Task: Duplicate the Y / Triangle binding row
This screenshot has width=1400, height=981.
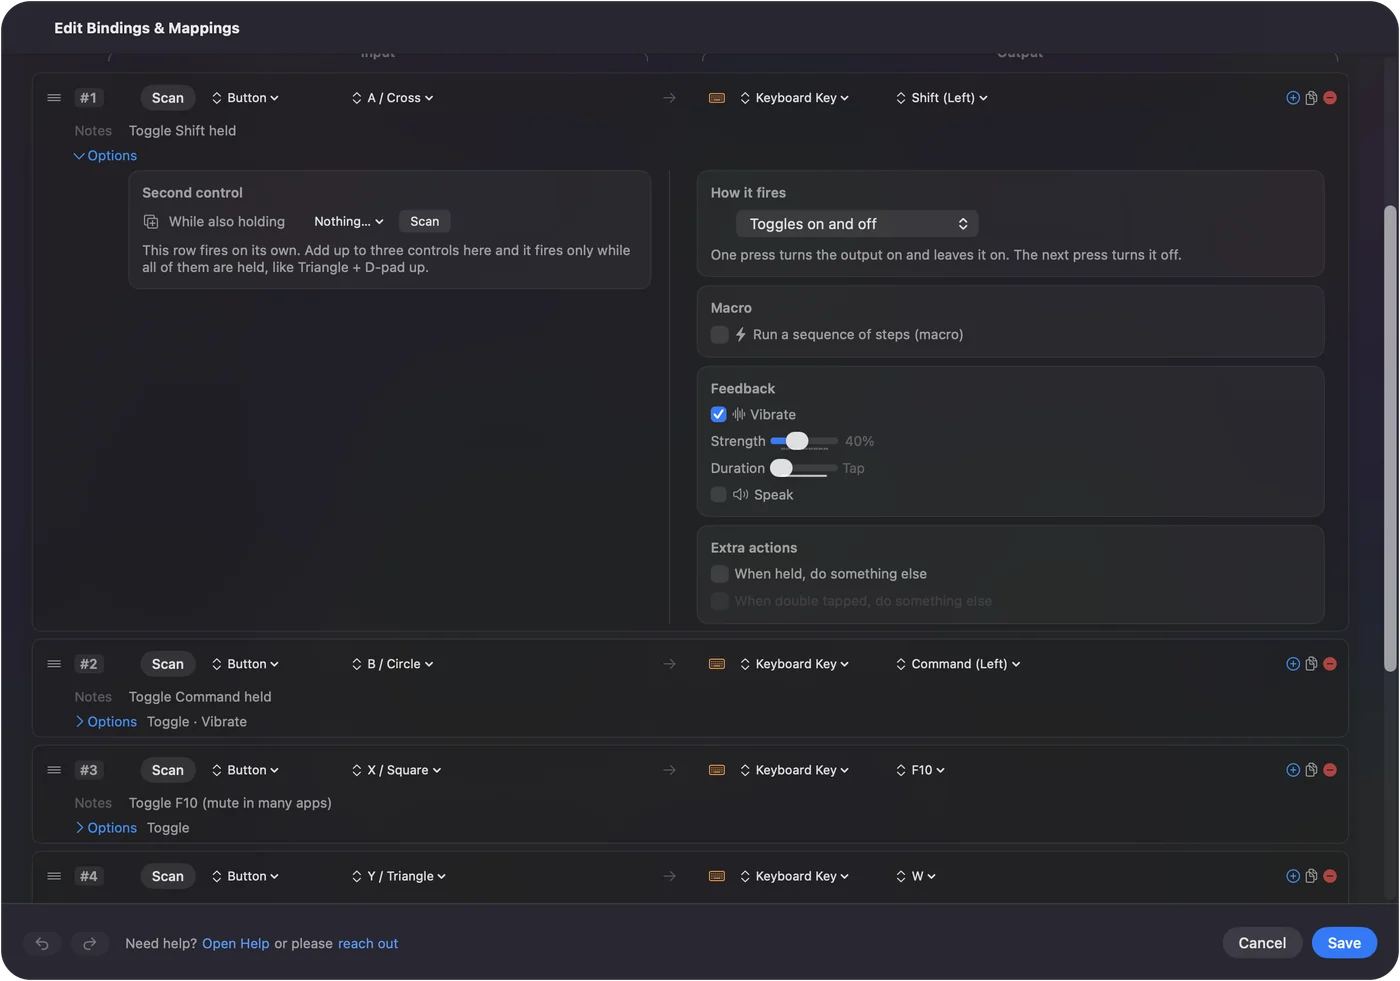Action: (x=1311, y=876)
